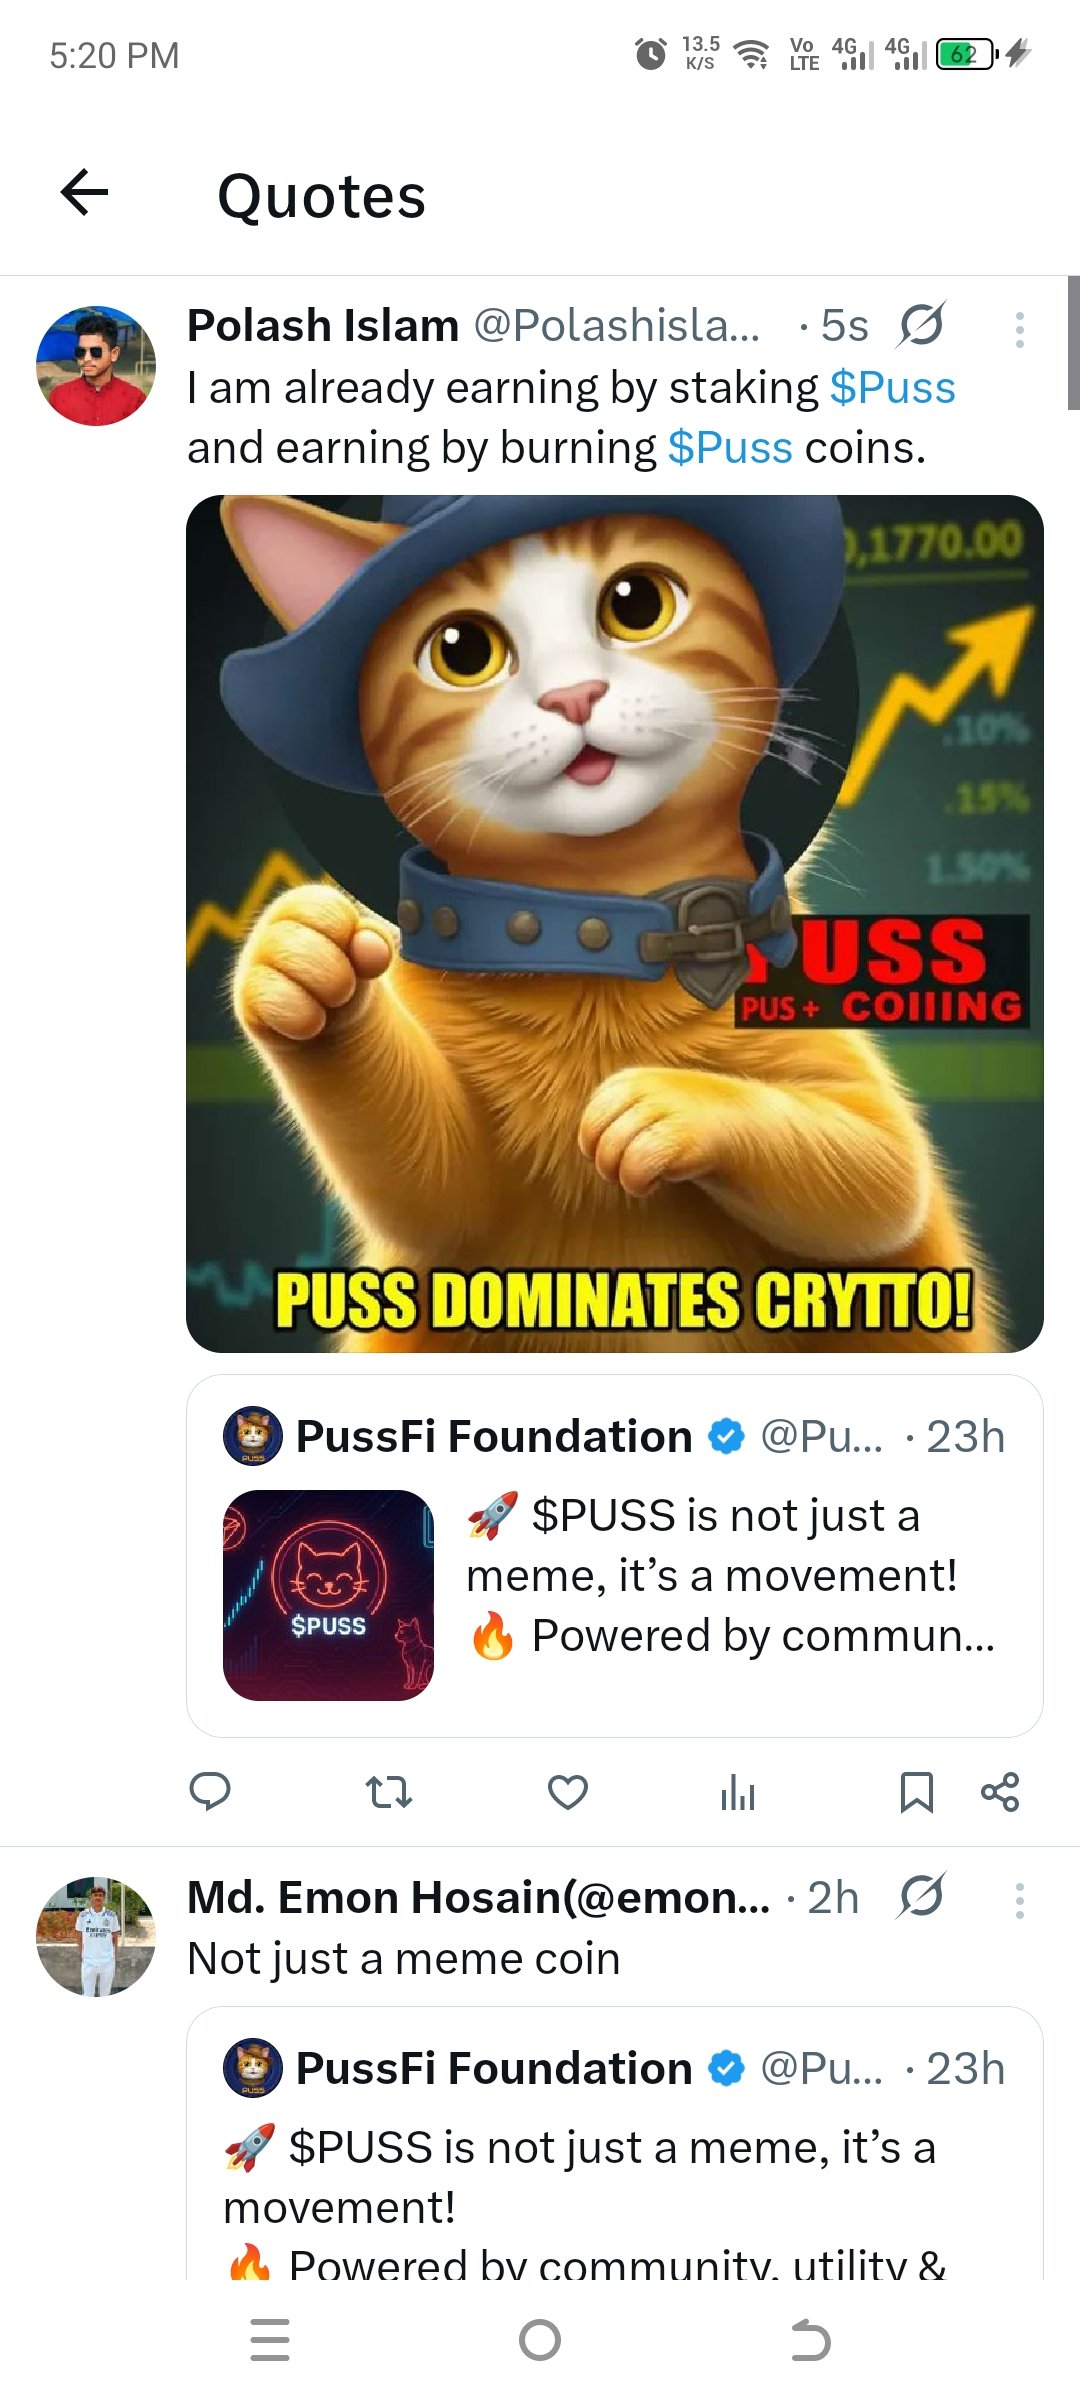Tap the back arrow beside Quotes
Screen dimensions: 1080x2400
(x=85, y=192)
